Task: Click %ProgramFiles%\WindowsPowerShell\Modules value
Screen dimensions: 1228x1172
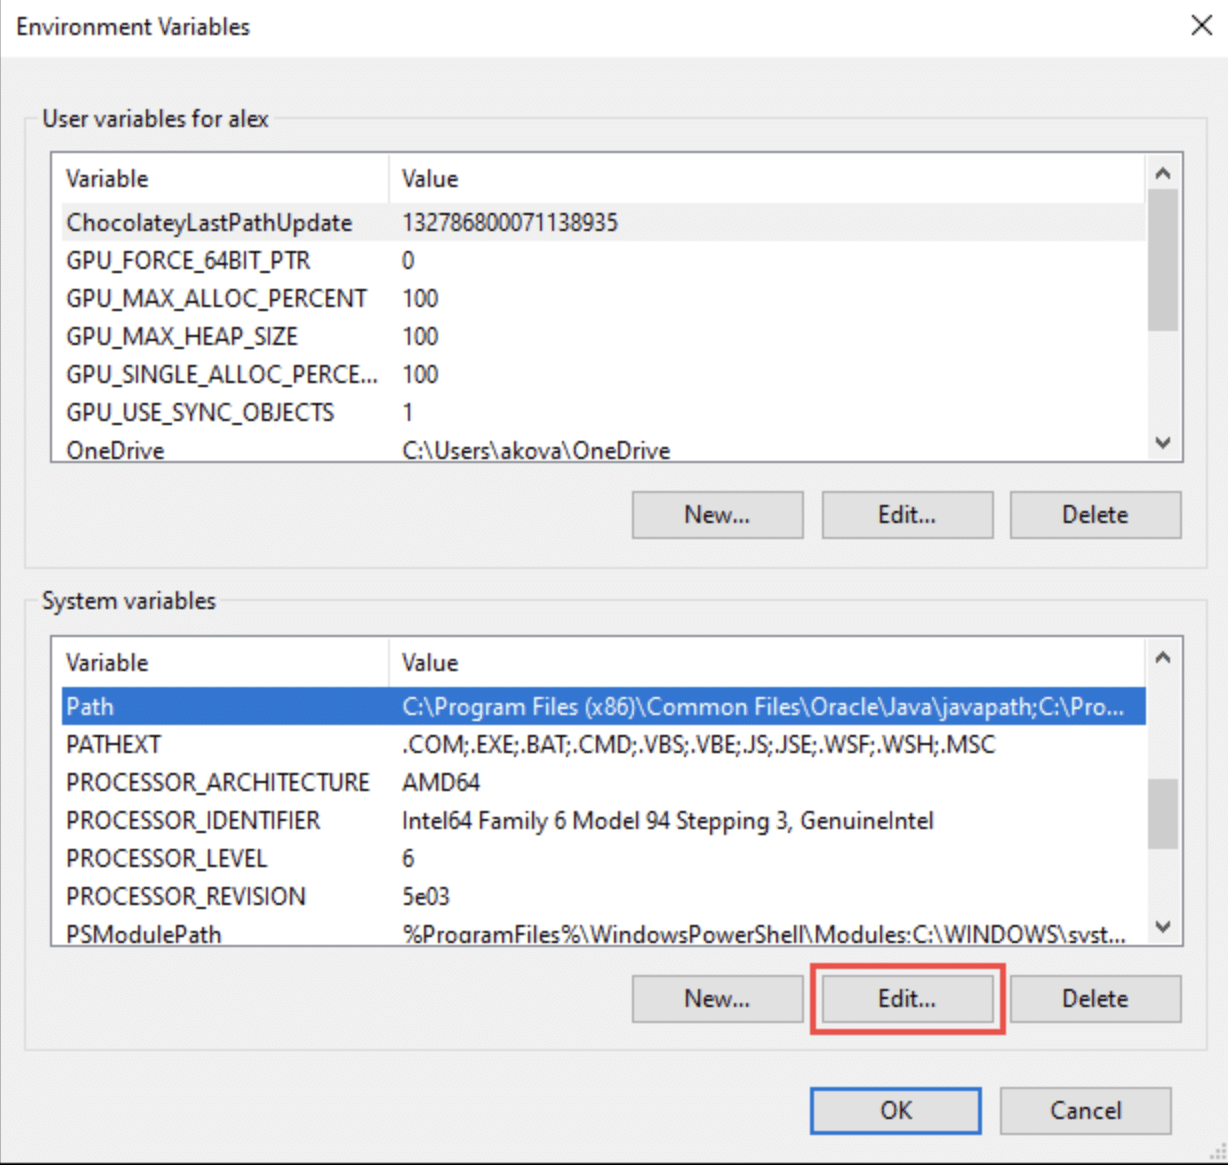Action: (764, 934)
